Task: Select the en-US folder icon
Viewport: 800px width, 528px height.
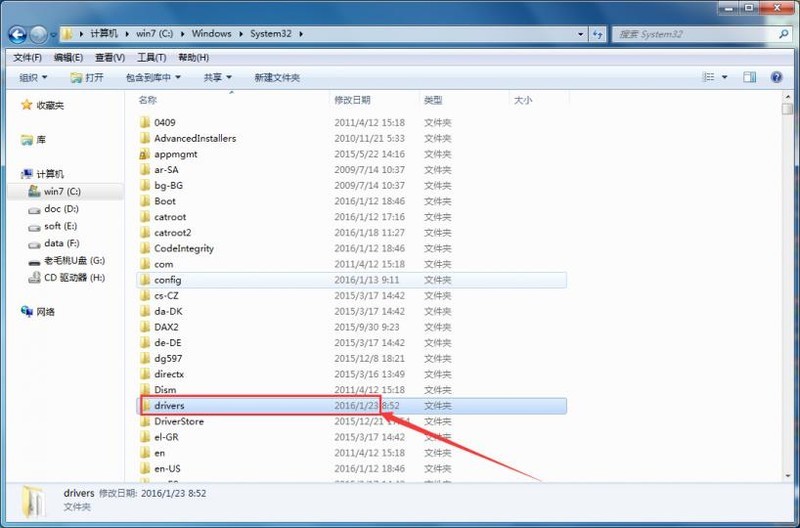Action: [145, 468]
